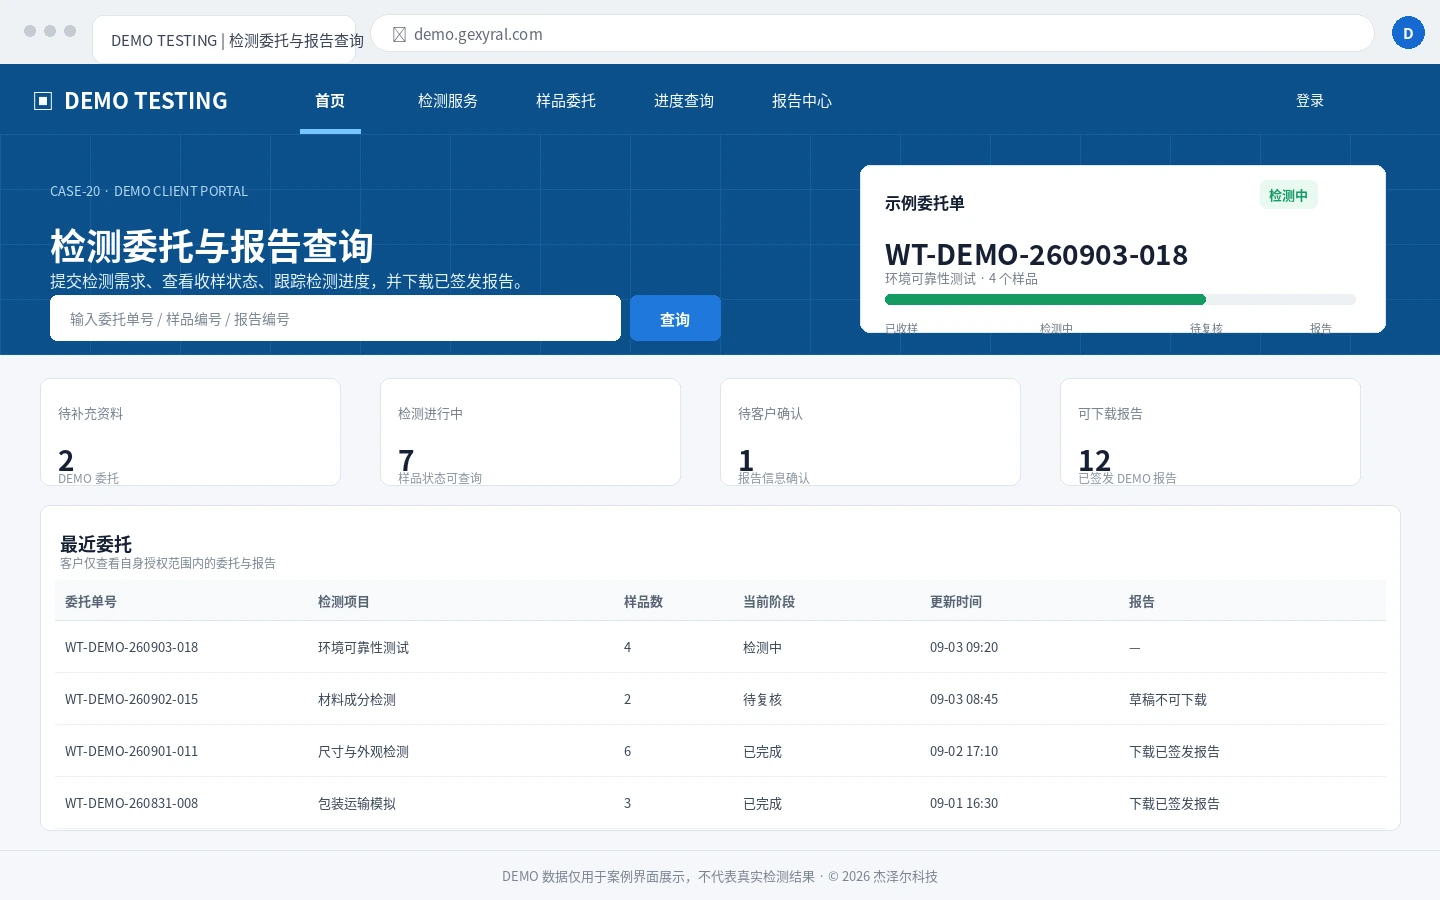Image resolution: width=1440 pixels, height=900 pixels.
Task: Open the 检测进行中 stat card
Action: (x=530, y=432)
